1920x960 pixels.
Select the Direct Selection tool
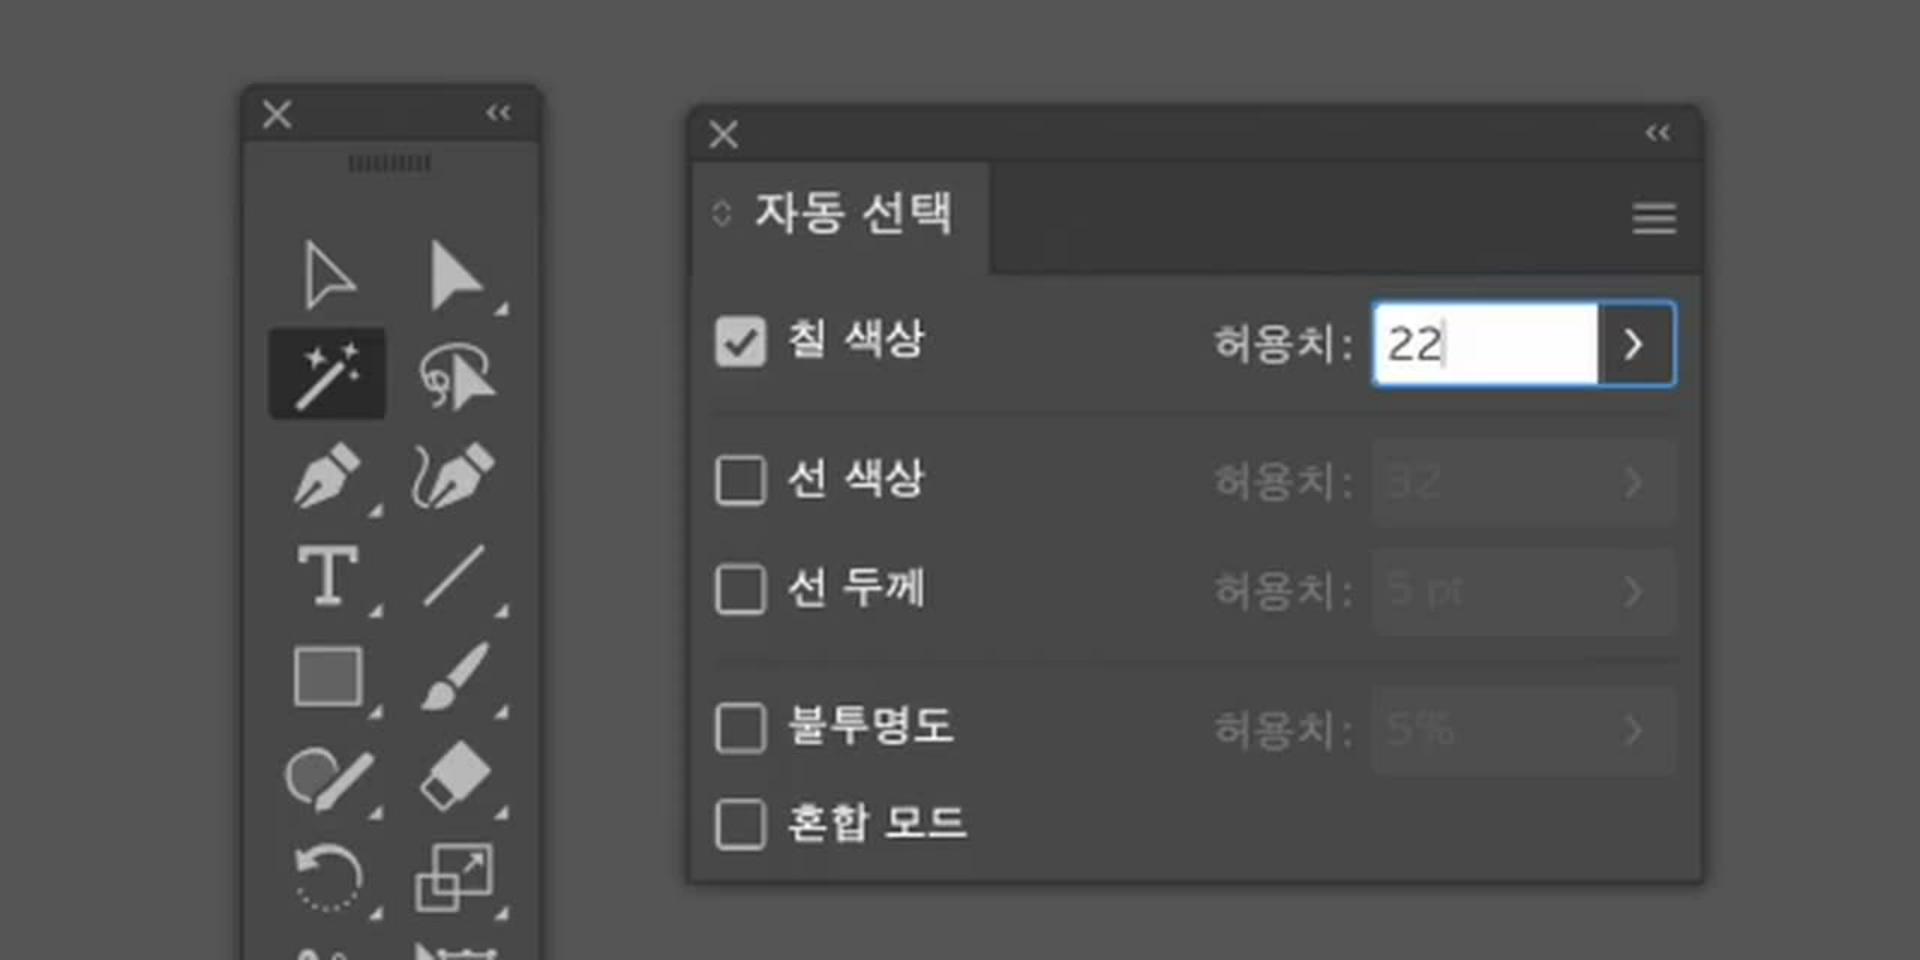coord(455,275)
